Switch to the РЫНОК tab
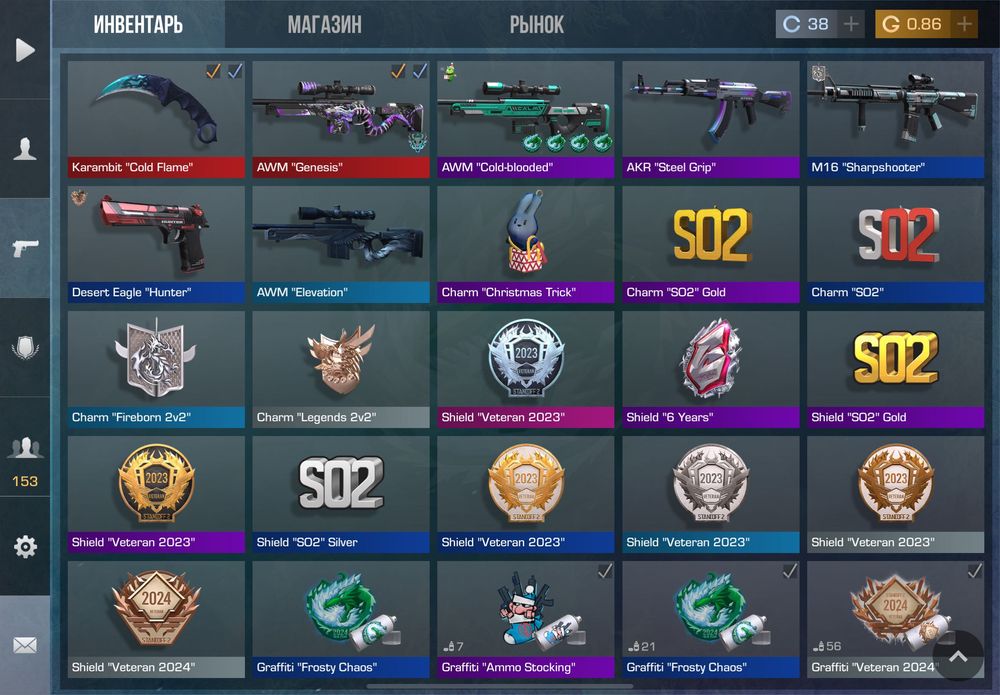 coord(536,25)
